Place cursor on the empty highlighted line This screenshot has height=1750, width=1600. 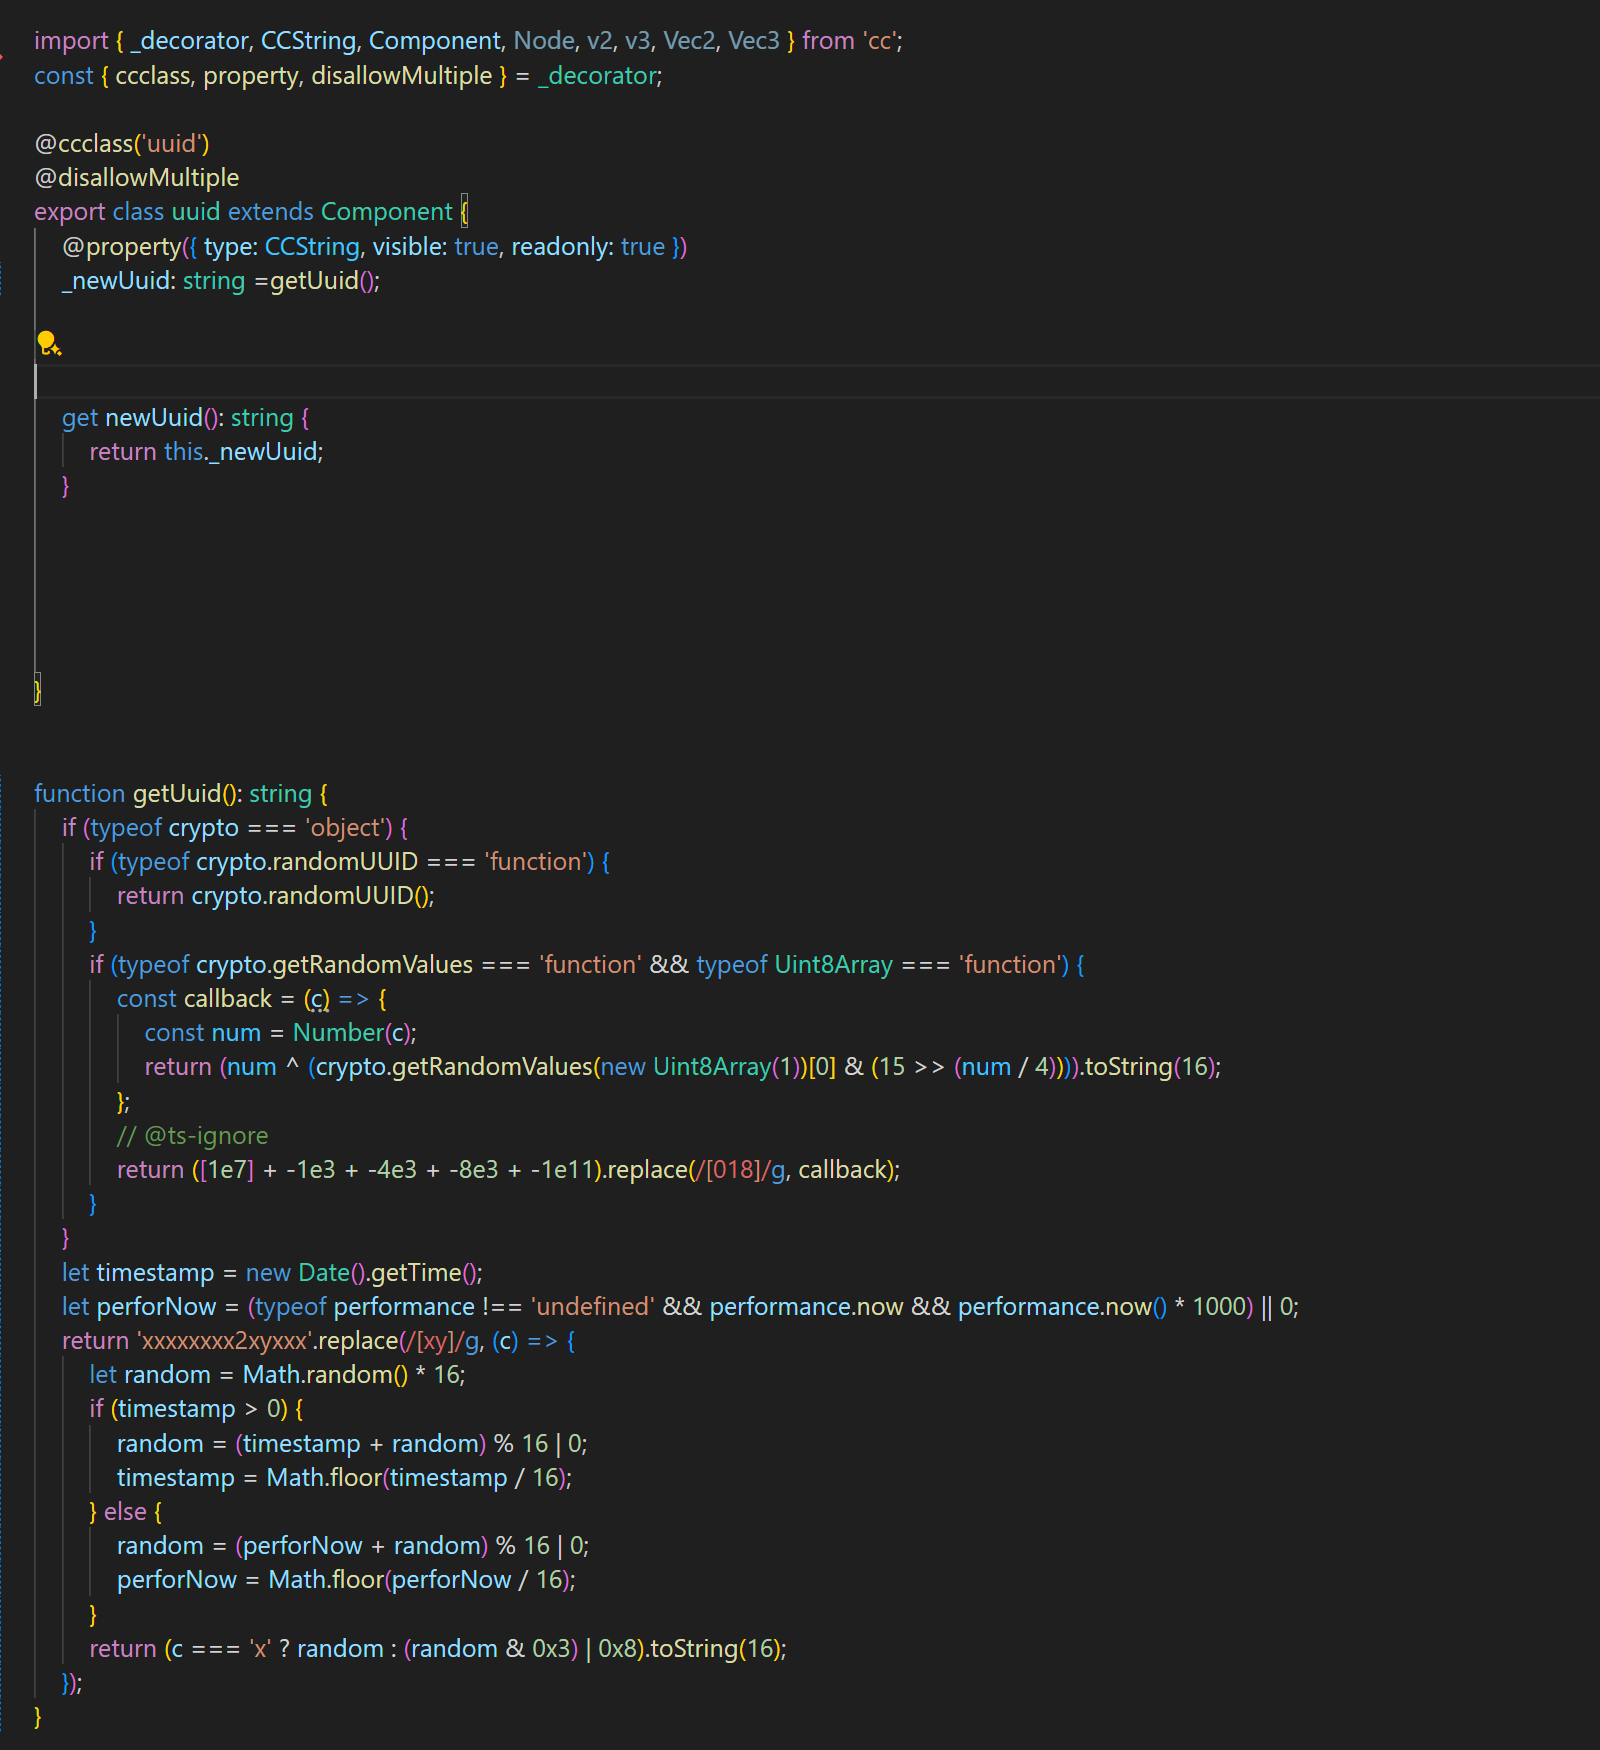(400, 382)
